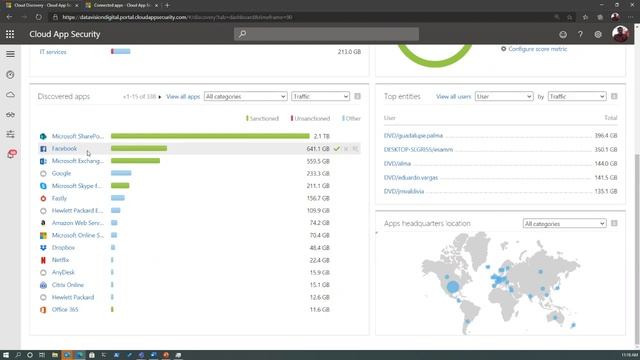Click the page vertical scrollbar
Image resolution: width=640 pixels, height=360 pixels.
pyautogui.click(x=637, y=249)
